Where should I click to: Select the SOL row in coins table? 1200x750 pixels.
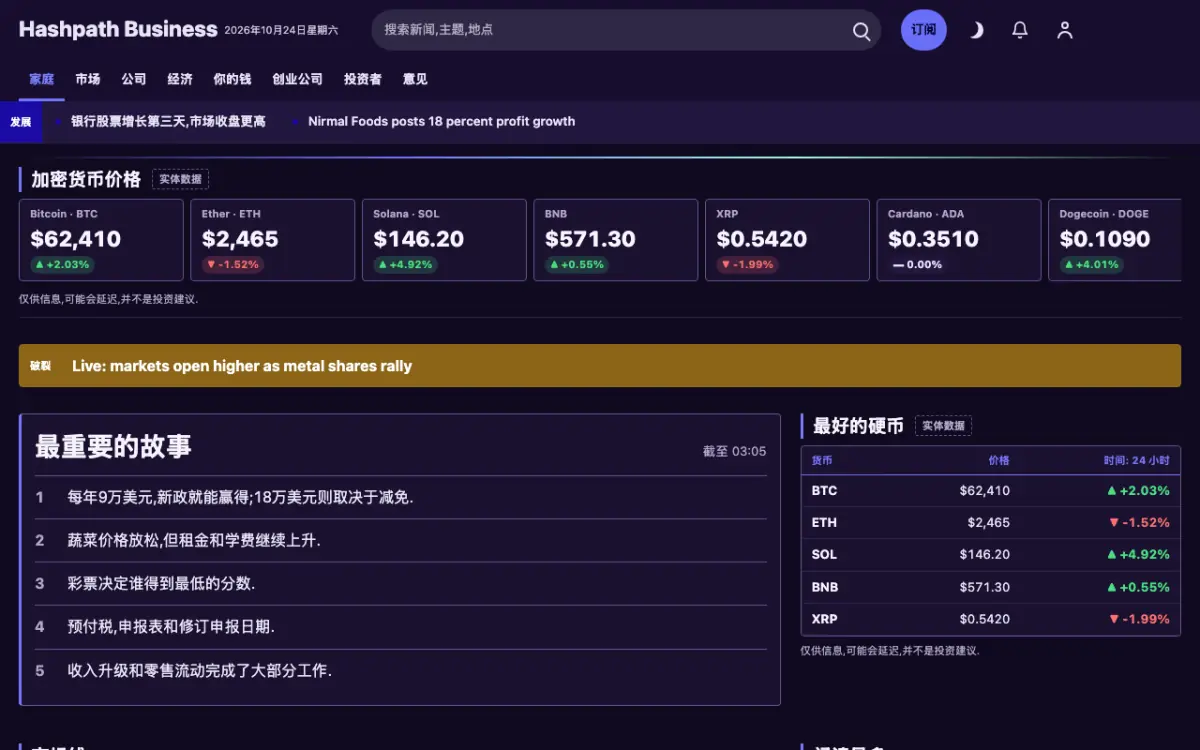[991, 555]
